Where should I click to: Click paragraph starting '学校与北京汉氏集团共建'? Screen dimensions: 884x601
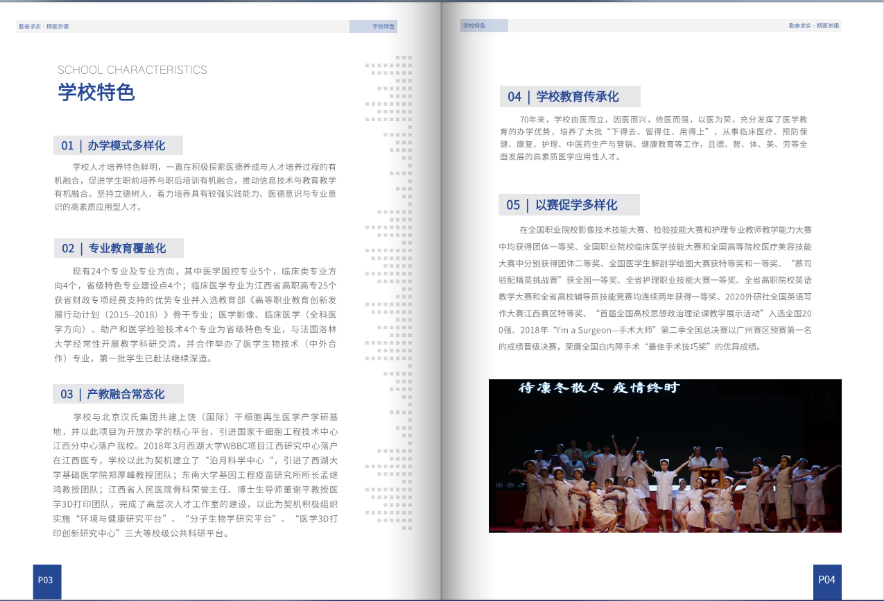(x=195, y=475)
